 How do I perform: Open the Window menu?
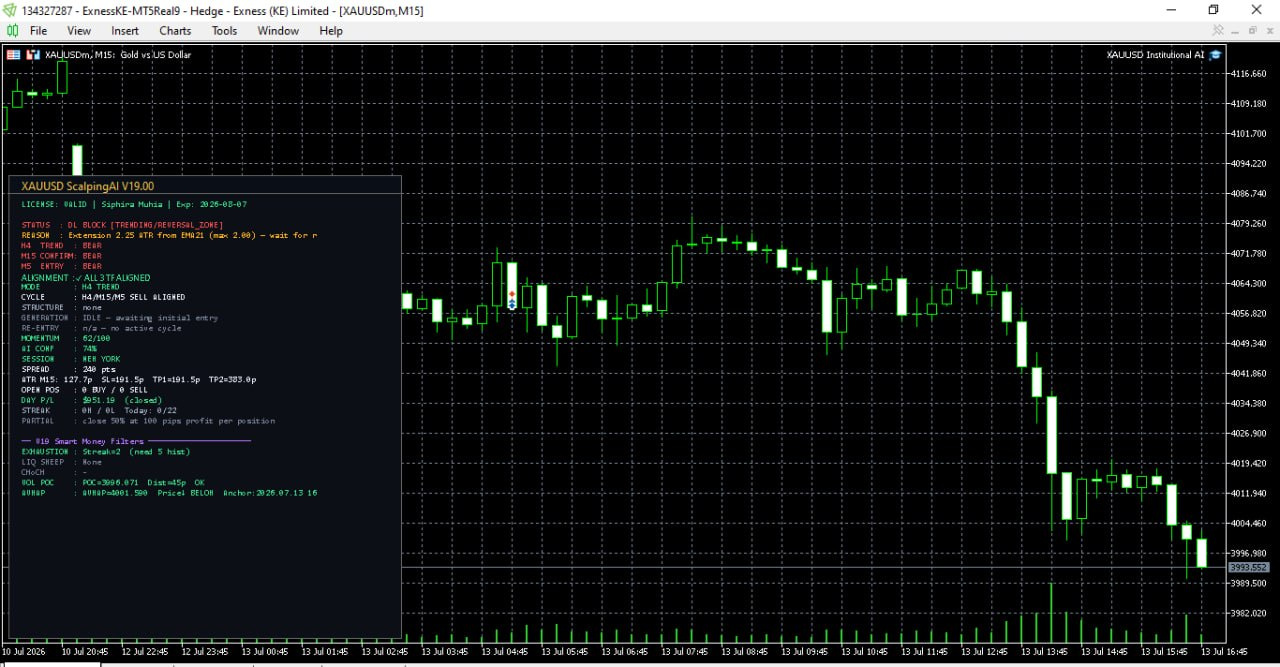[278, 31]
